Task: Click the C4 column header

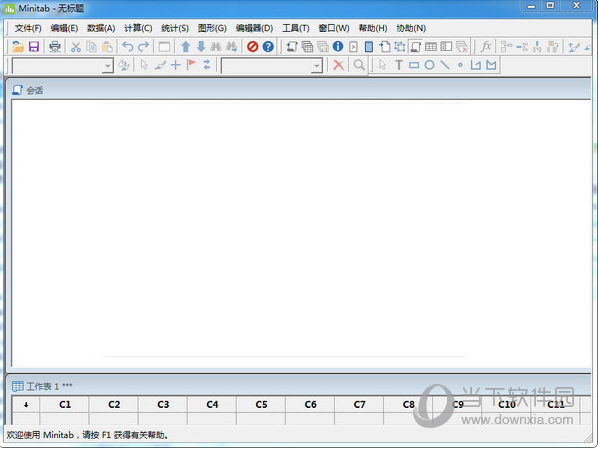Action: coord(212,404)
